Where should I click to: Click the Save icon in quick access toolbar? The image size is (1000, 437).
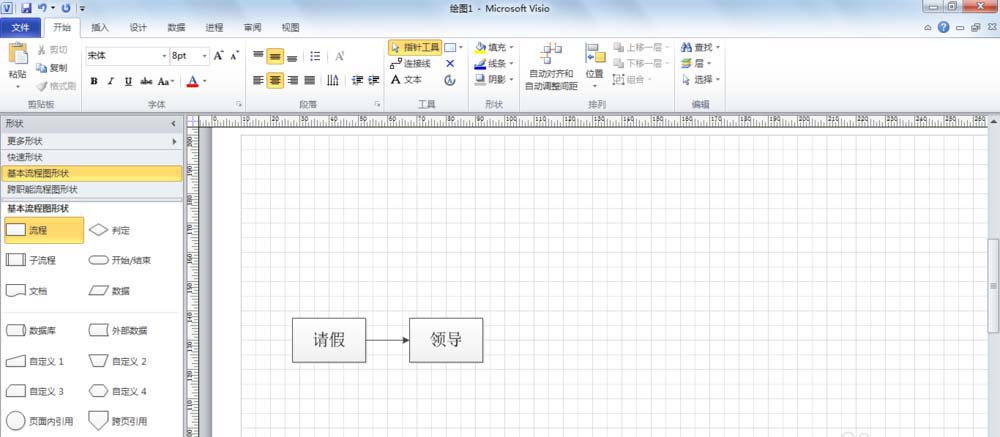click(27, 8)
